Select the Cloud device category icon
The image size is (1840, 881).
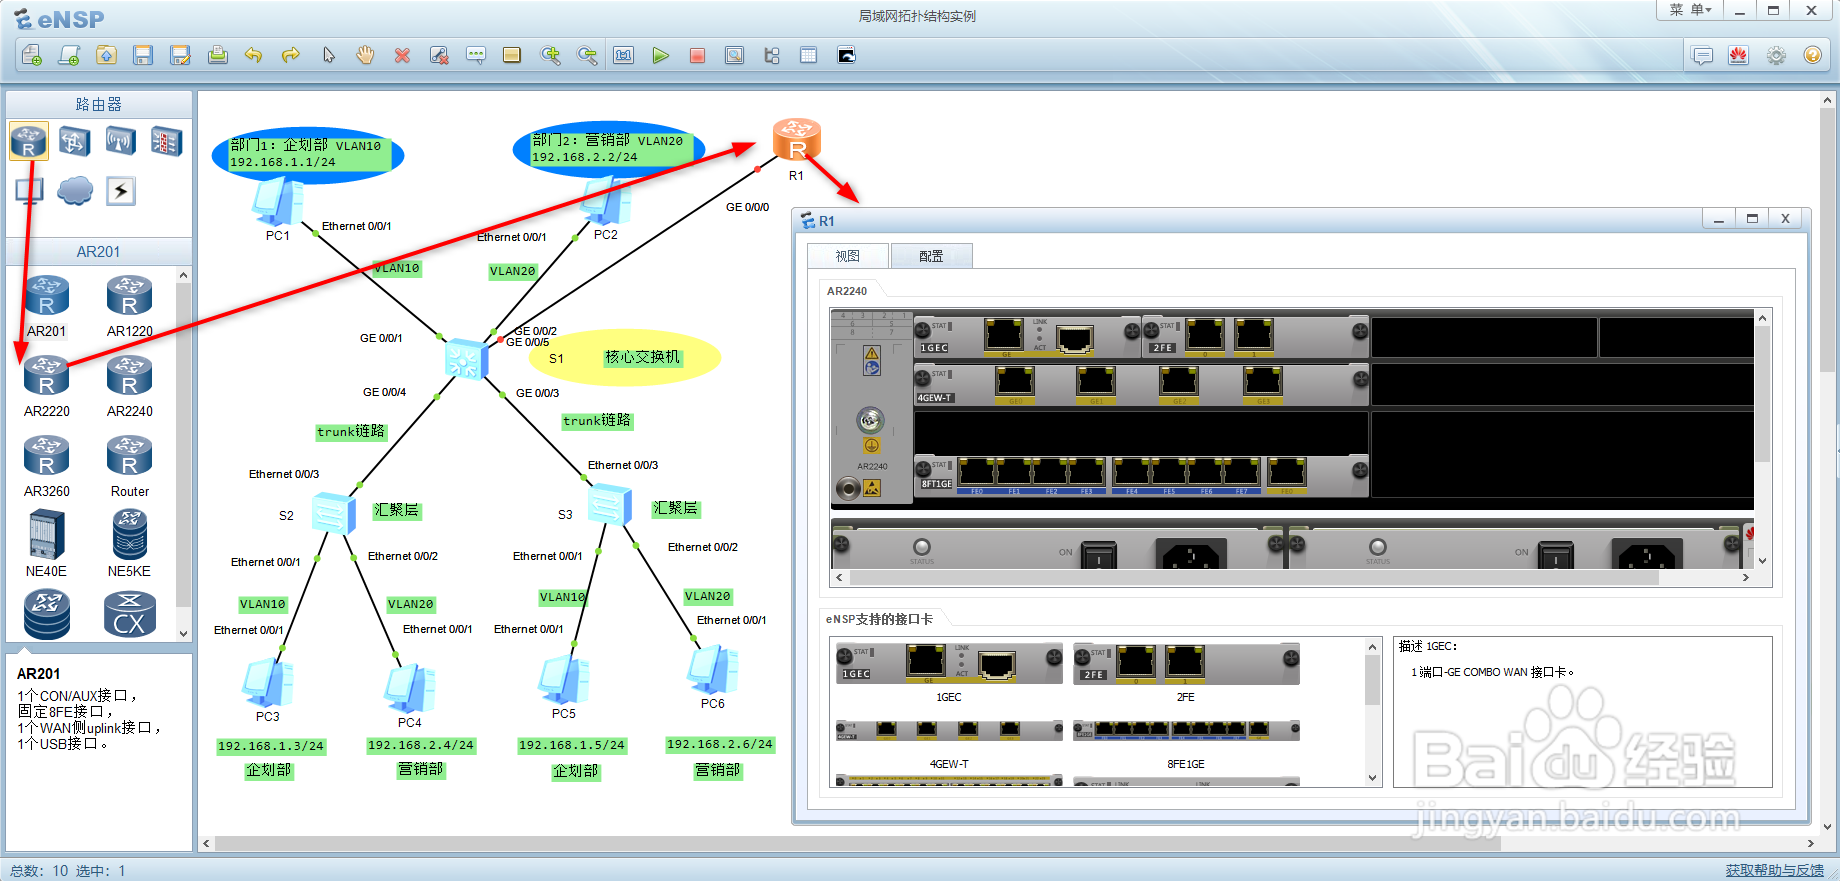click(75, 191)
